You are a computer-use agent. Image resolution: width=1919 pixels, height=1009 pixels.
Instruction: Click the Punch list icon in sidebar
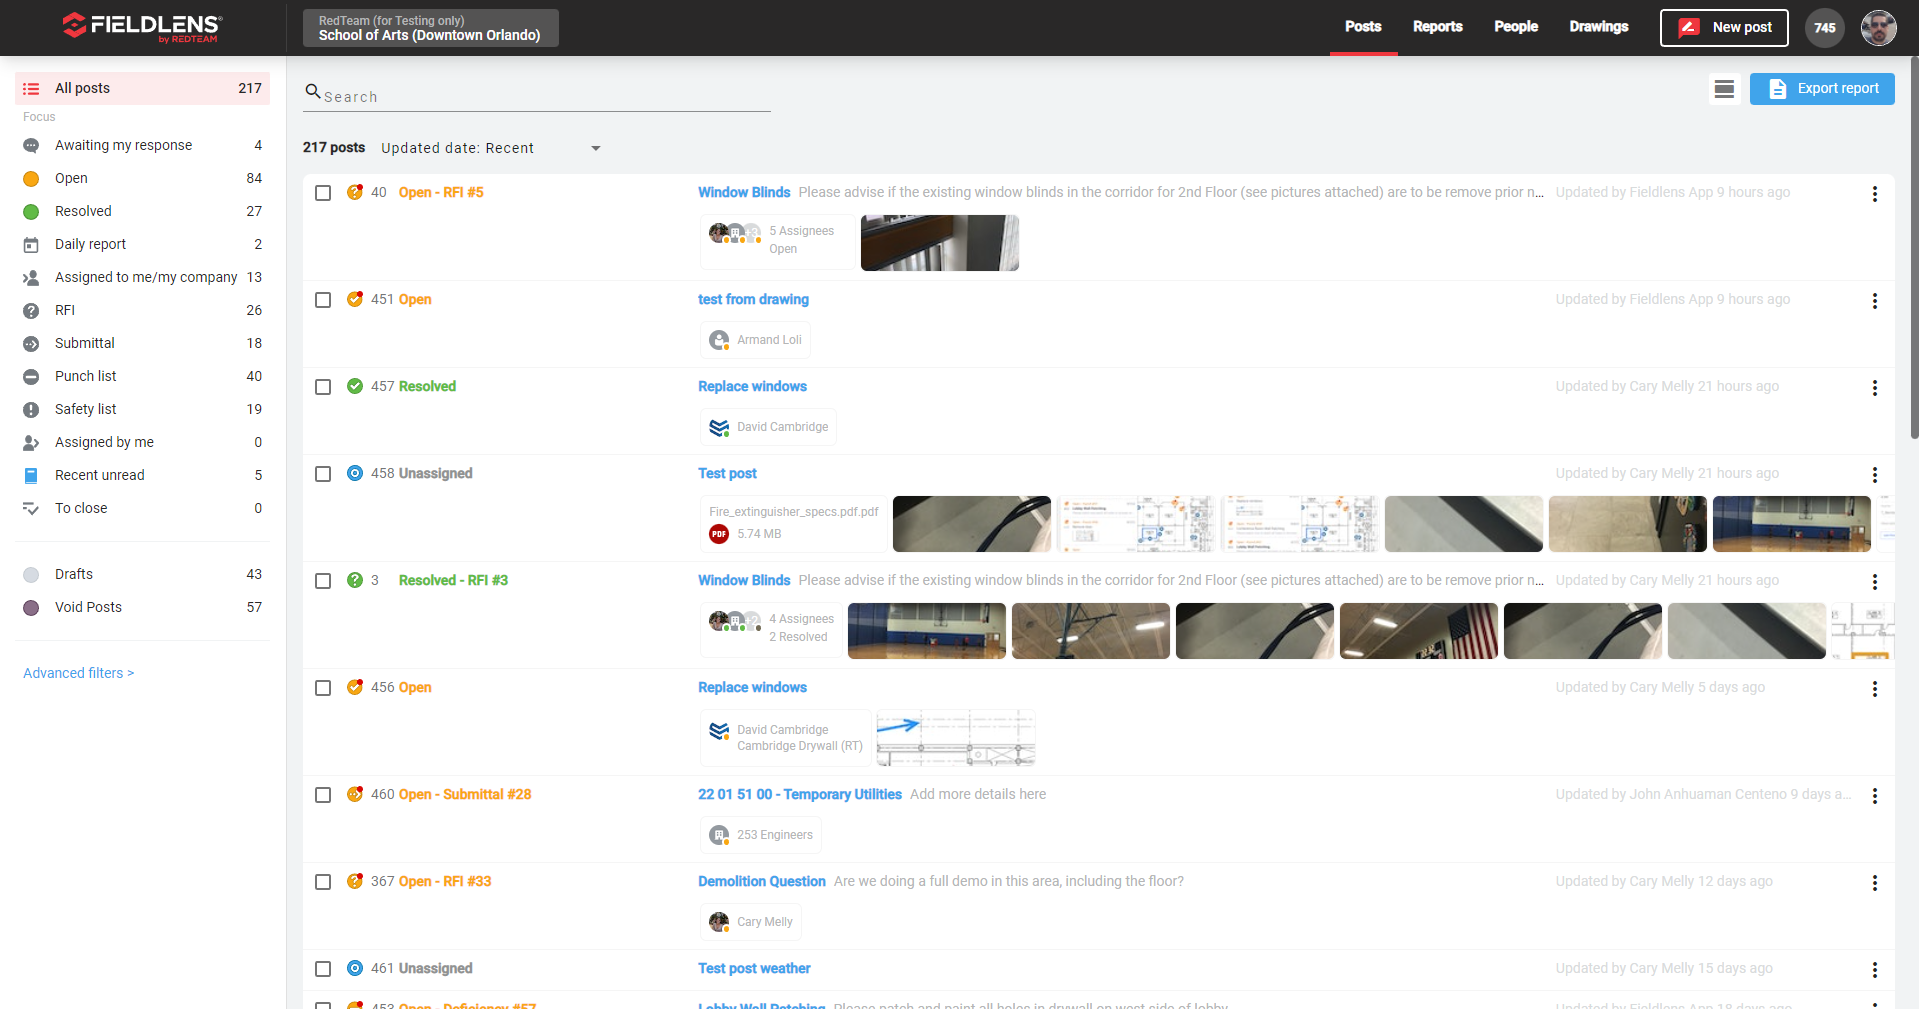click(31, 376)
